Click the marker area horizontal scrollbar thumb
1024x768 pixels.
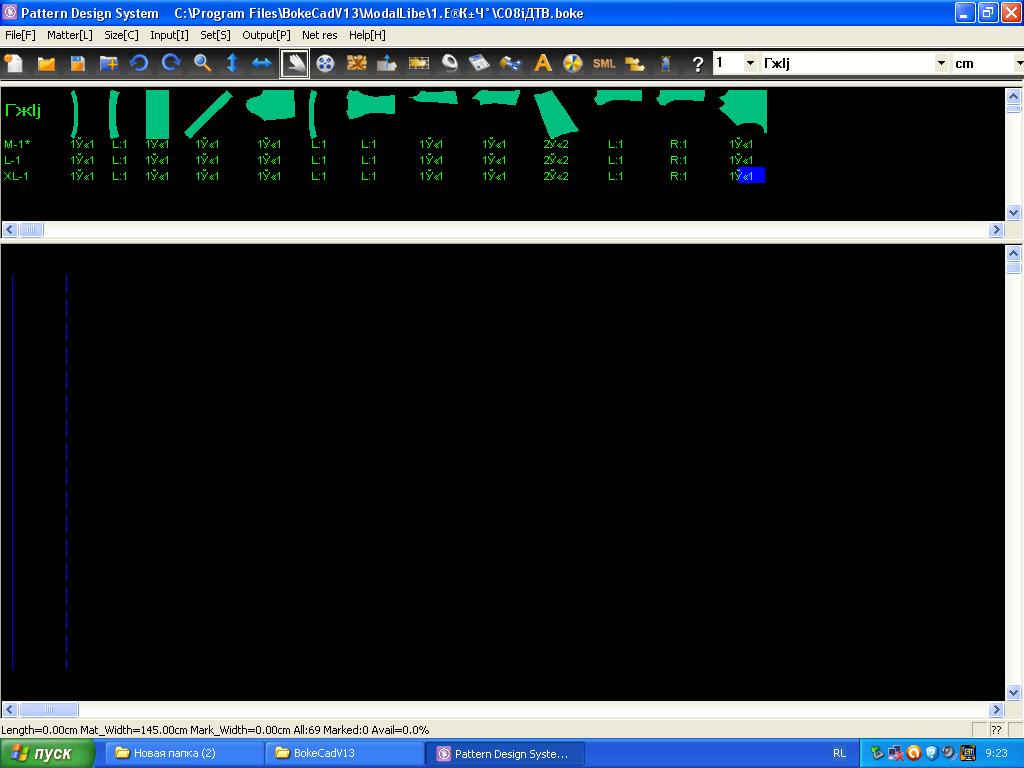pos(49,709)
